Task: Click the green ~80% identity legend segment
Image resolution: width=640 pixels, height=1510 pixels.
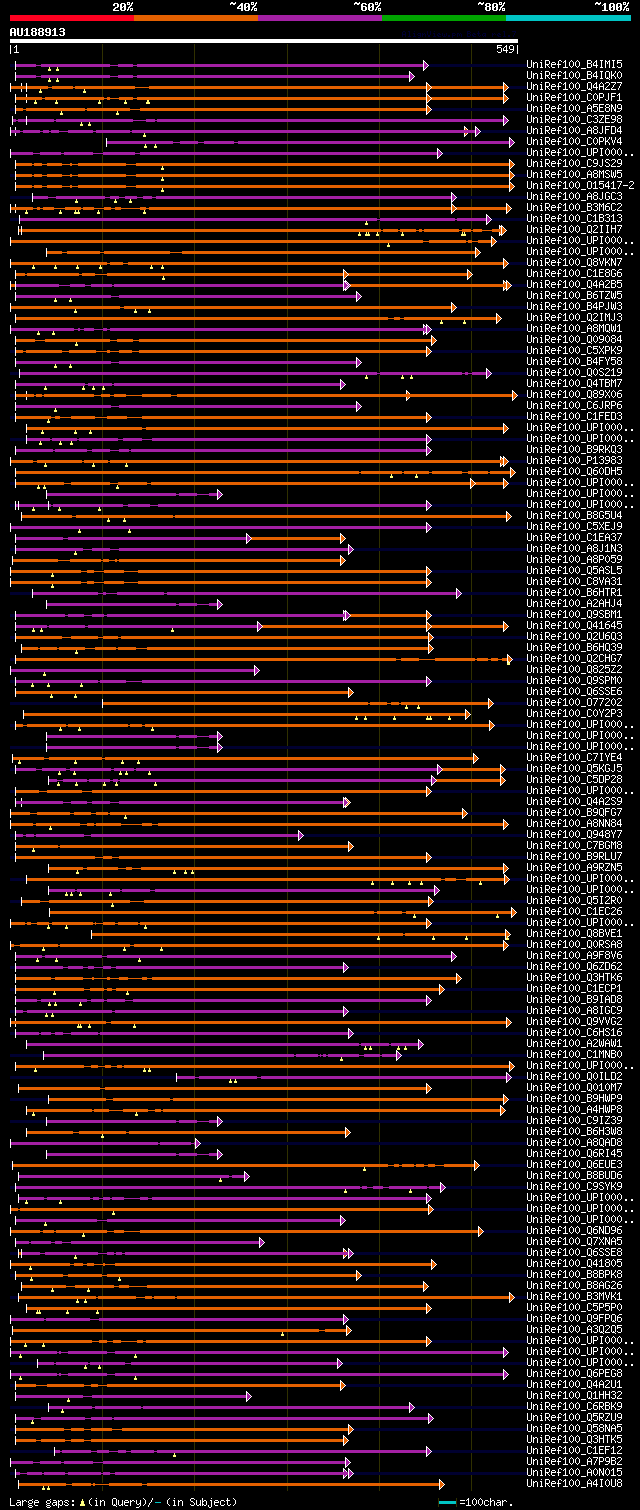Action: coord(444,17)
